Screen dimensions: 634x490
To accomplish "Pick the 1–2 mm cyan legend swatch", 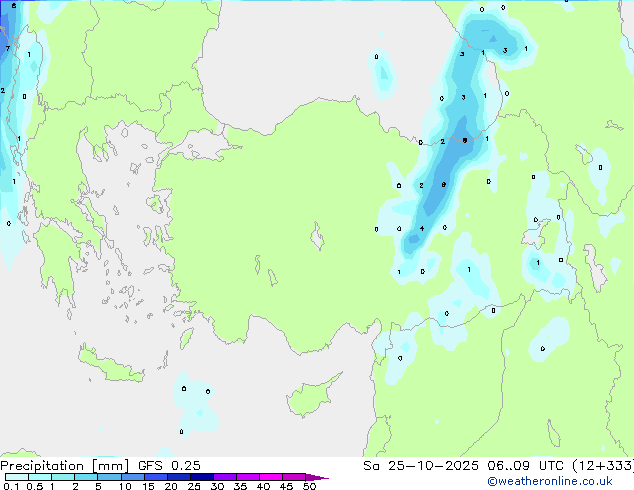I will (x=63, y=477).
